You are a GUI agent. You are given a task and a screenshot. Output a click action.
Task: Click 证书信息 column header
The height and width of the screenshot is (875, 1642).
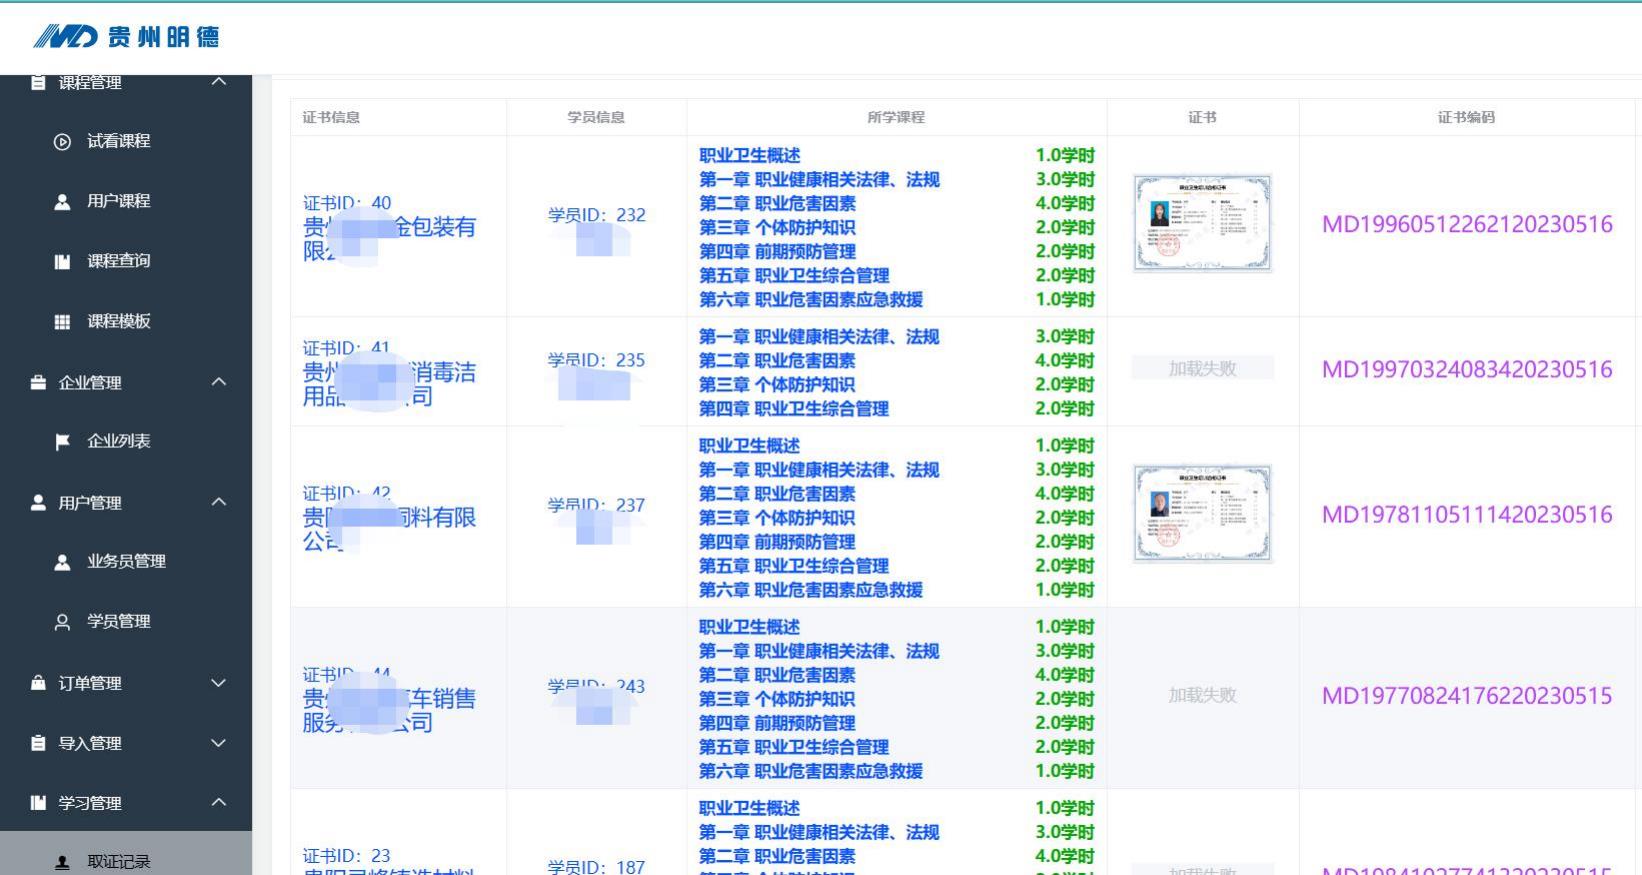(331, 117)
